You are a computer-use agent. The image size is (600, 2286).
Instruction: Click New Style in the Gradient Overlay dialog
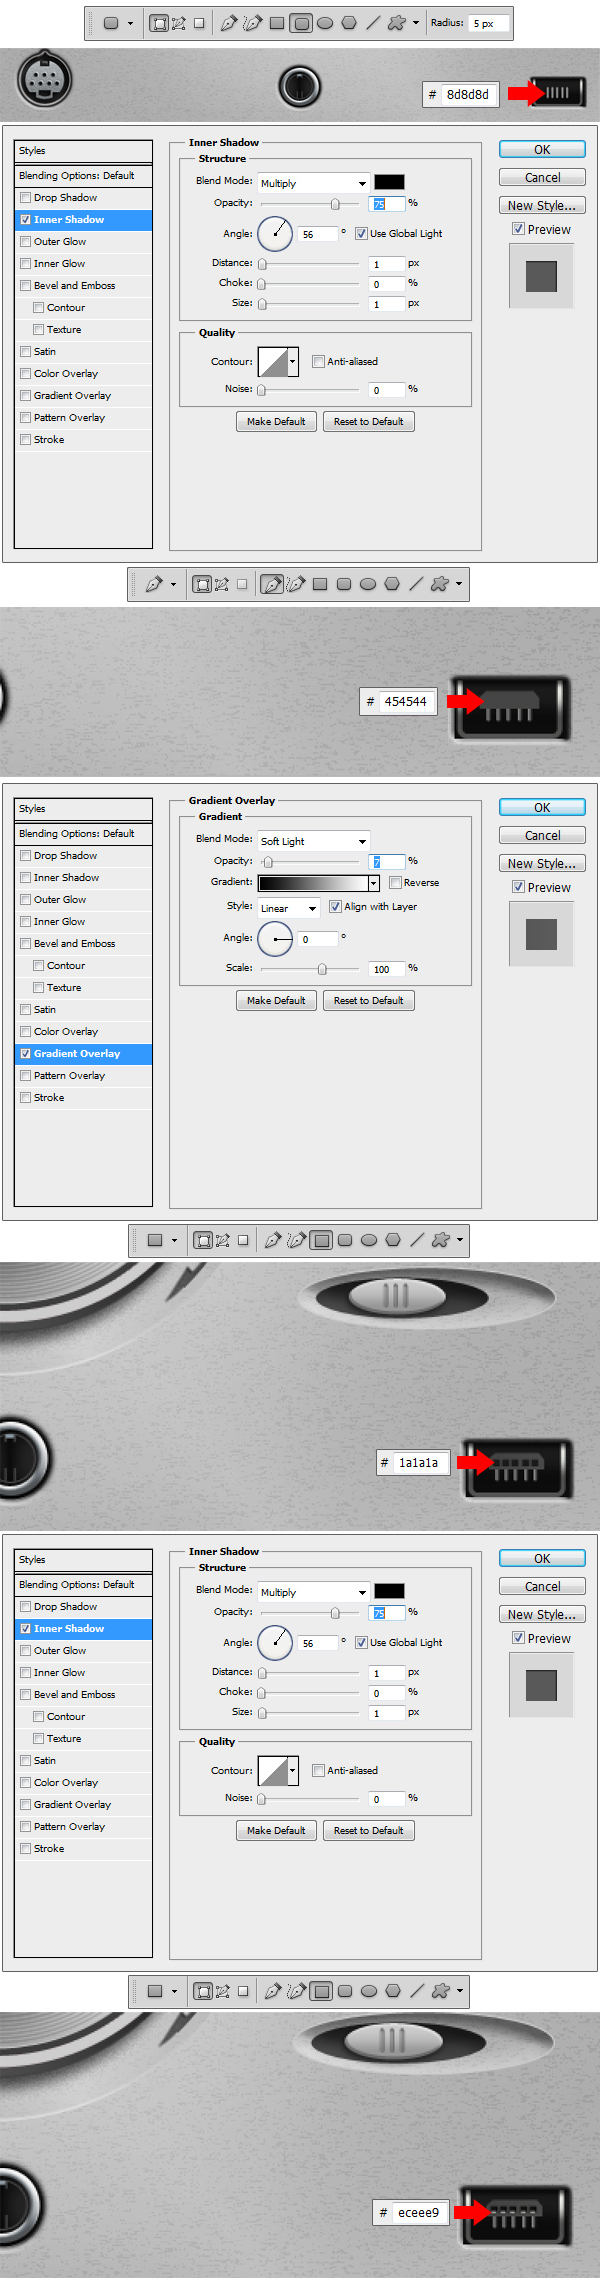pyautogui.click(x=541, y=863)
